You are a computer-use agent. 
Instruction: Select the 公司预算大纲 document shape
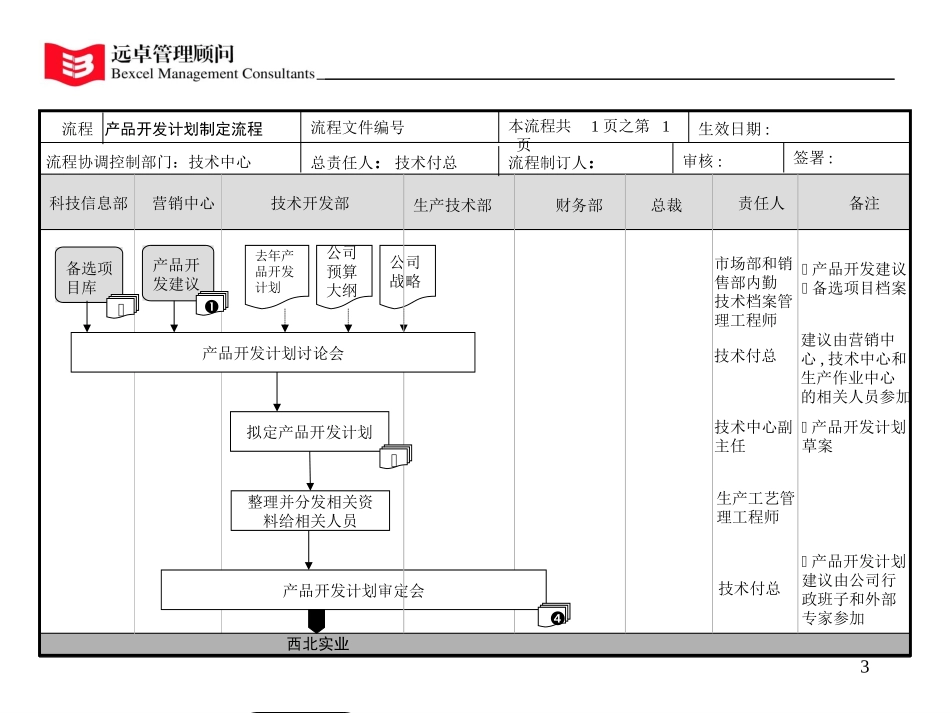tap(344, 276)
